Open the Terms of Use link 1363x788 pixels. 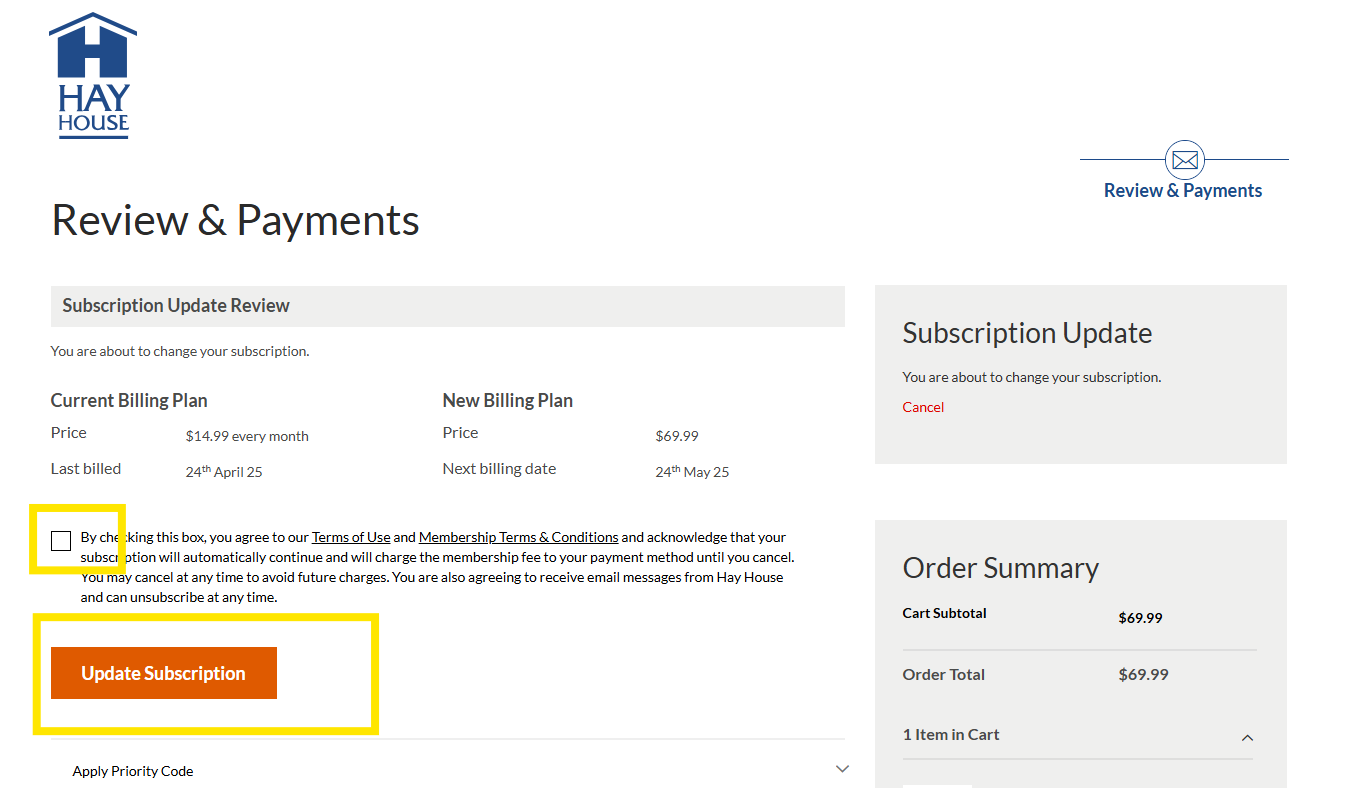(x=351, y=537)
